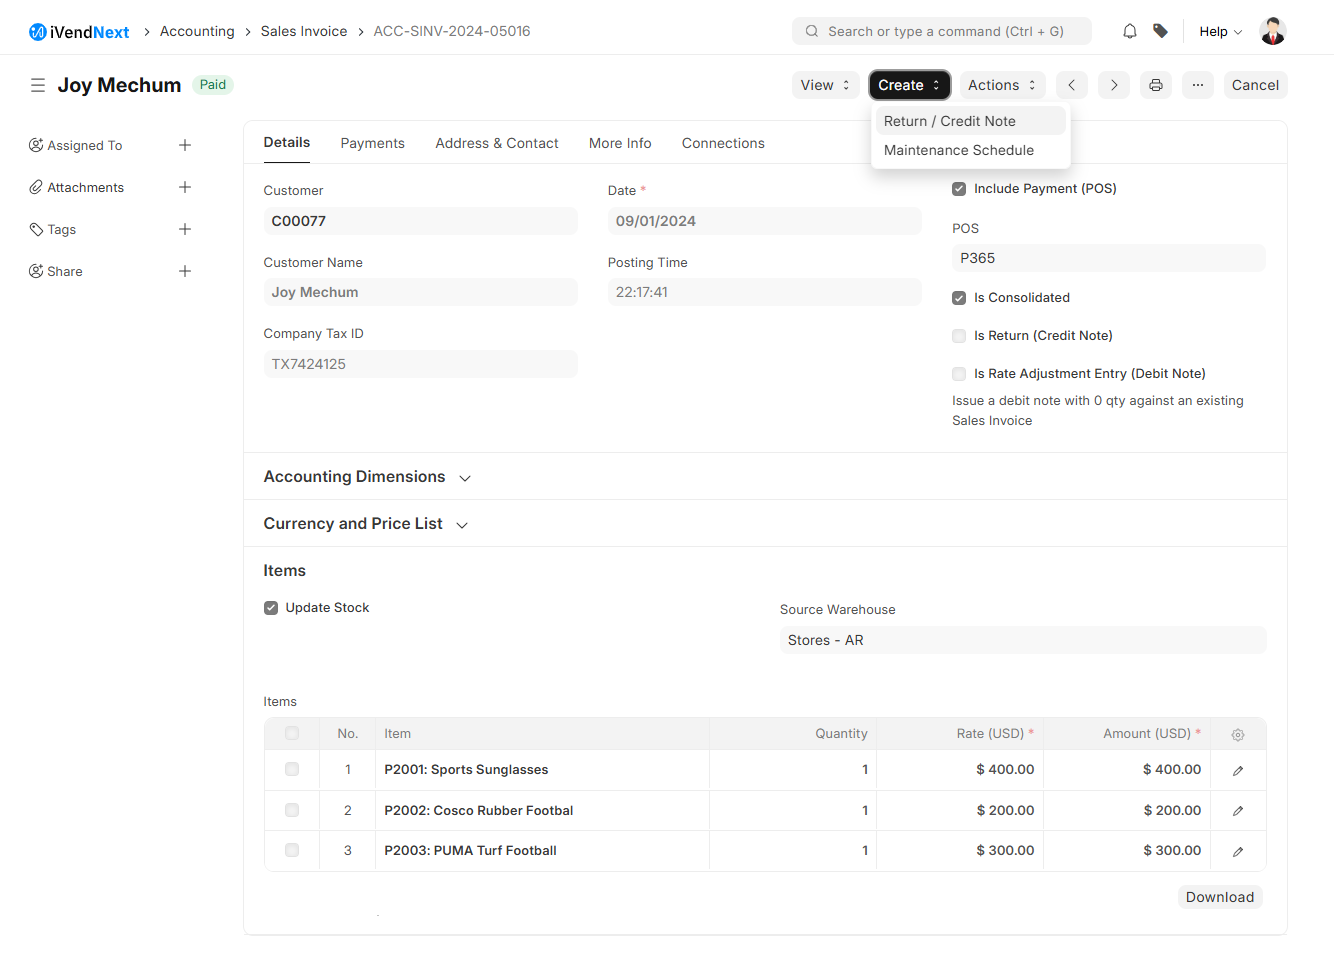The image size is (1334, 954).
Task: Open the iVendNext home logo
Action: click(79, 32)
